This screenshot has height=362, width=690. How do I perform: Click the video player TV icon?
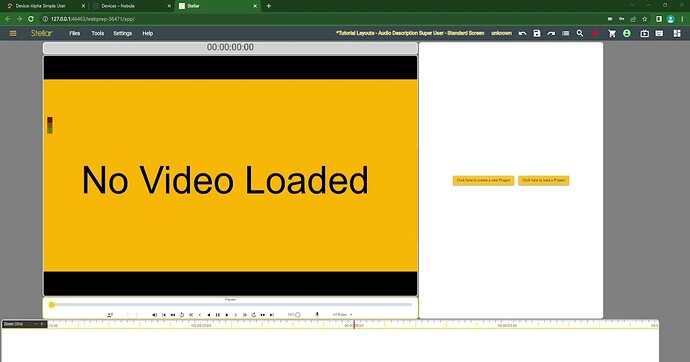click(x=645, y=33)
